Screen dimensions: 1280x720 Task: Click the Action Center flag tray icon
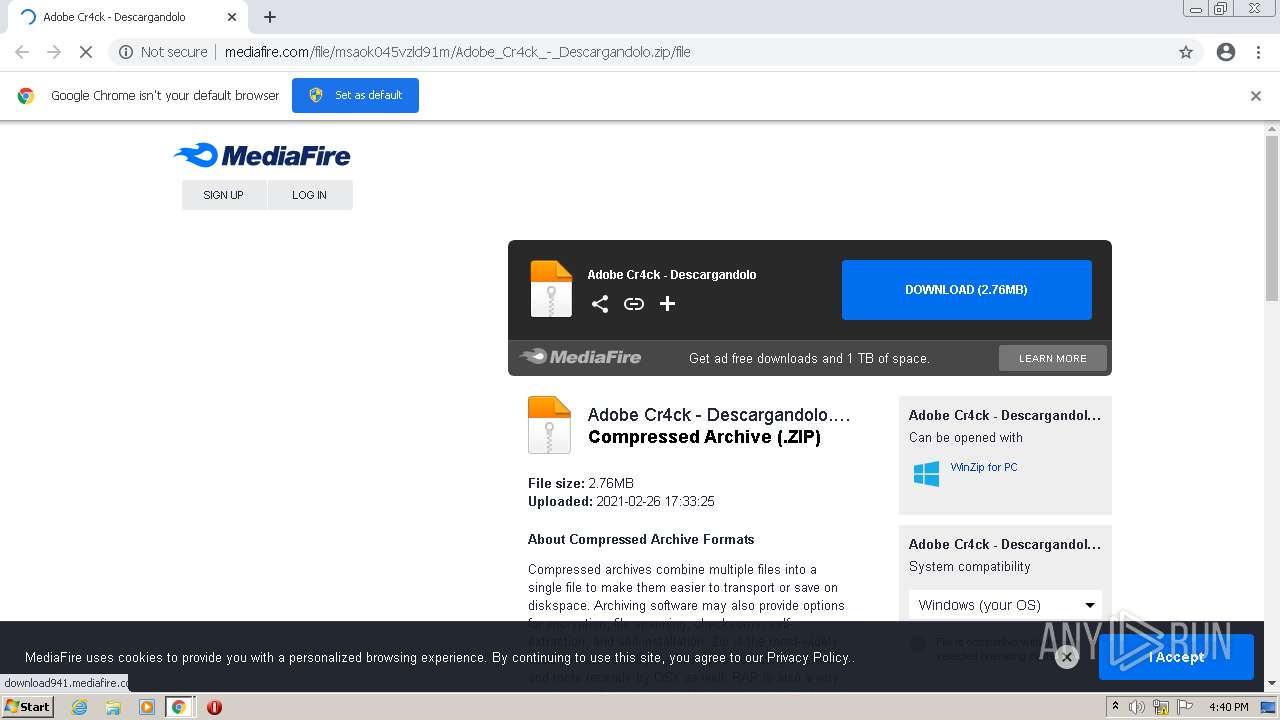[x=1185, y=707]
